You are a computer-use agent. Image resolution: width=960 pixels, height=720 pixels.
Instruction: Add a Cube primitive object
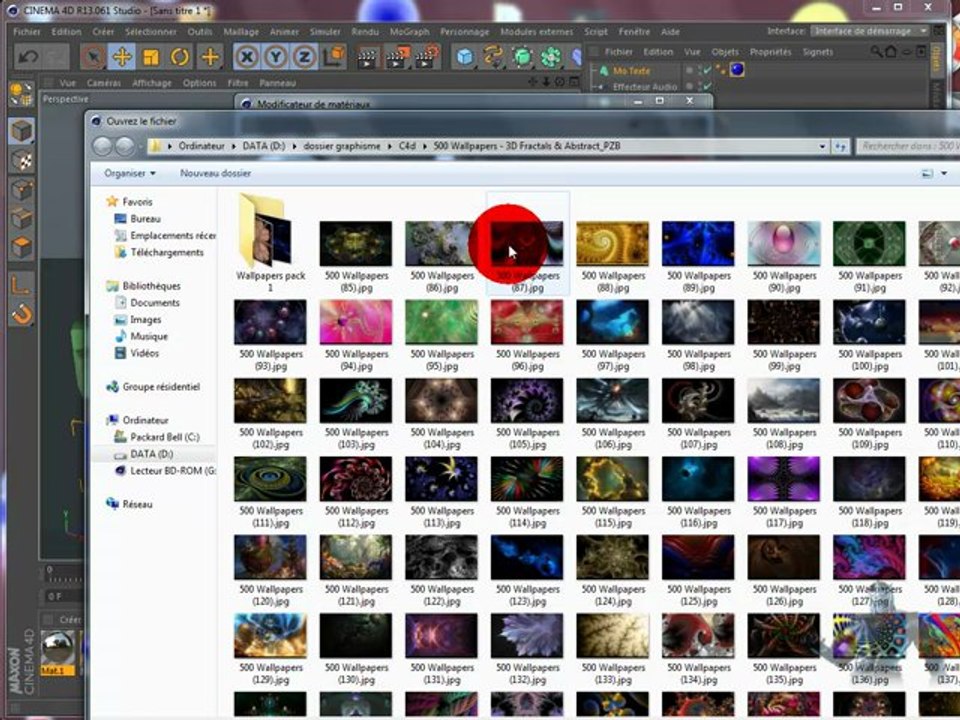pos(465,57)
